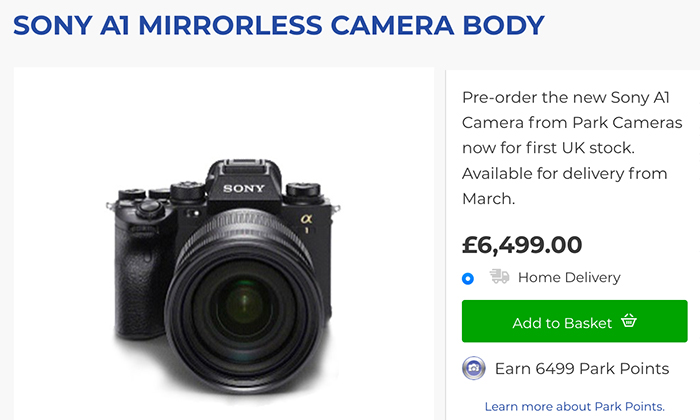Screen dimensions: 700x420
Task: Click the Home Delivery label text
Action: tap(569, 278)
